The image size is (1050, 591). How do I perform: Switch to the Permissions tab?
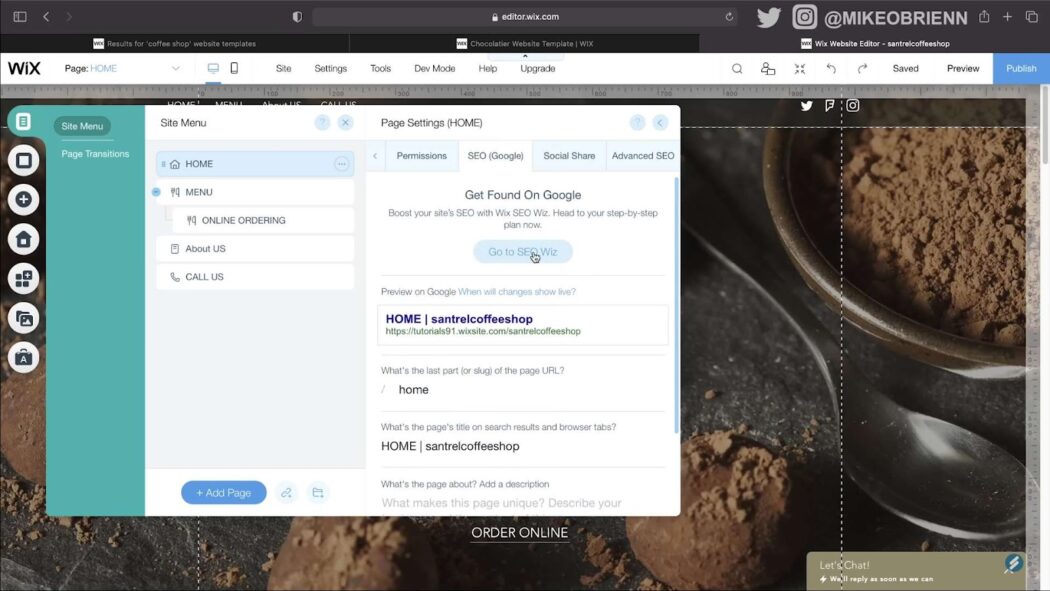(x=421, y=156)
